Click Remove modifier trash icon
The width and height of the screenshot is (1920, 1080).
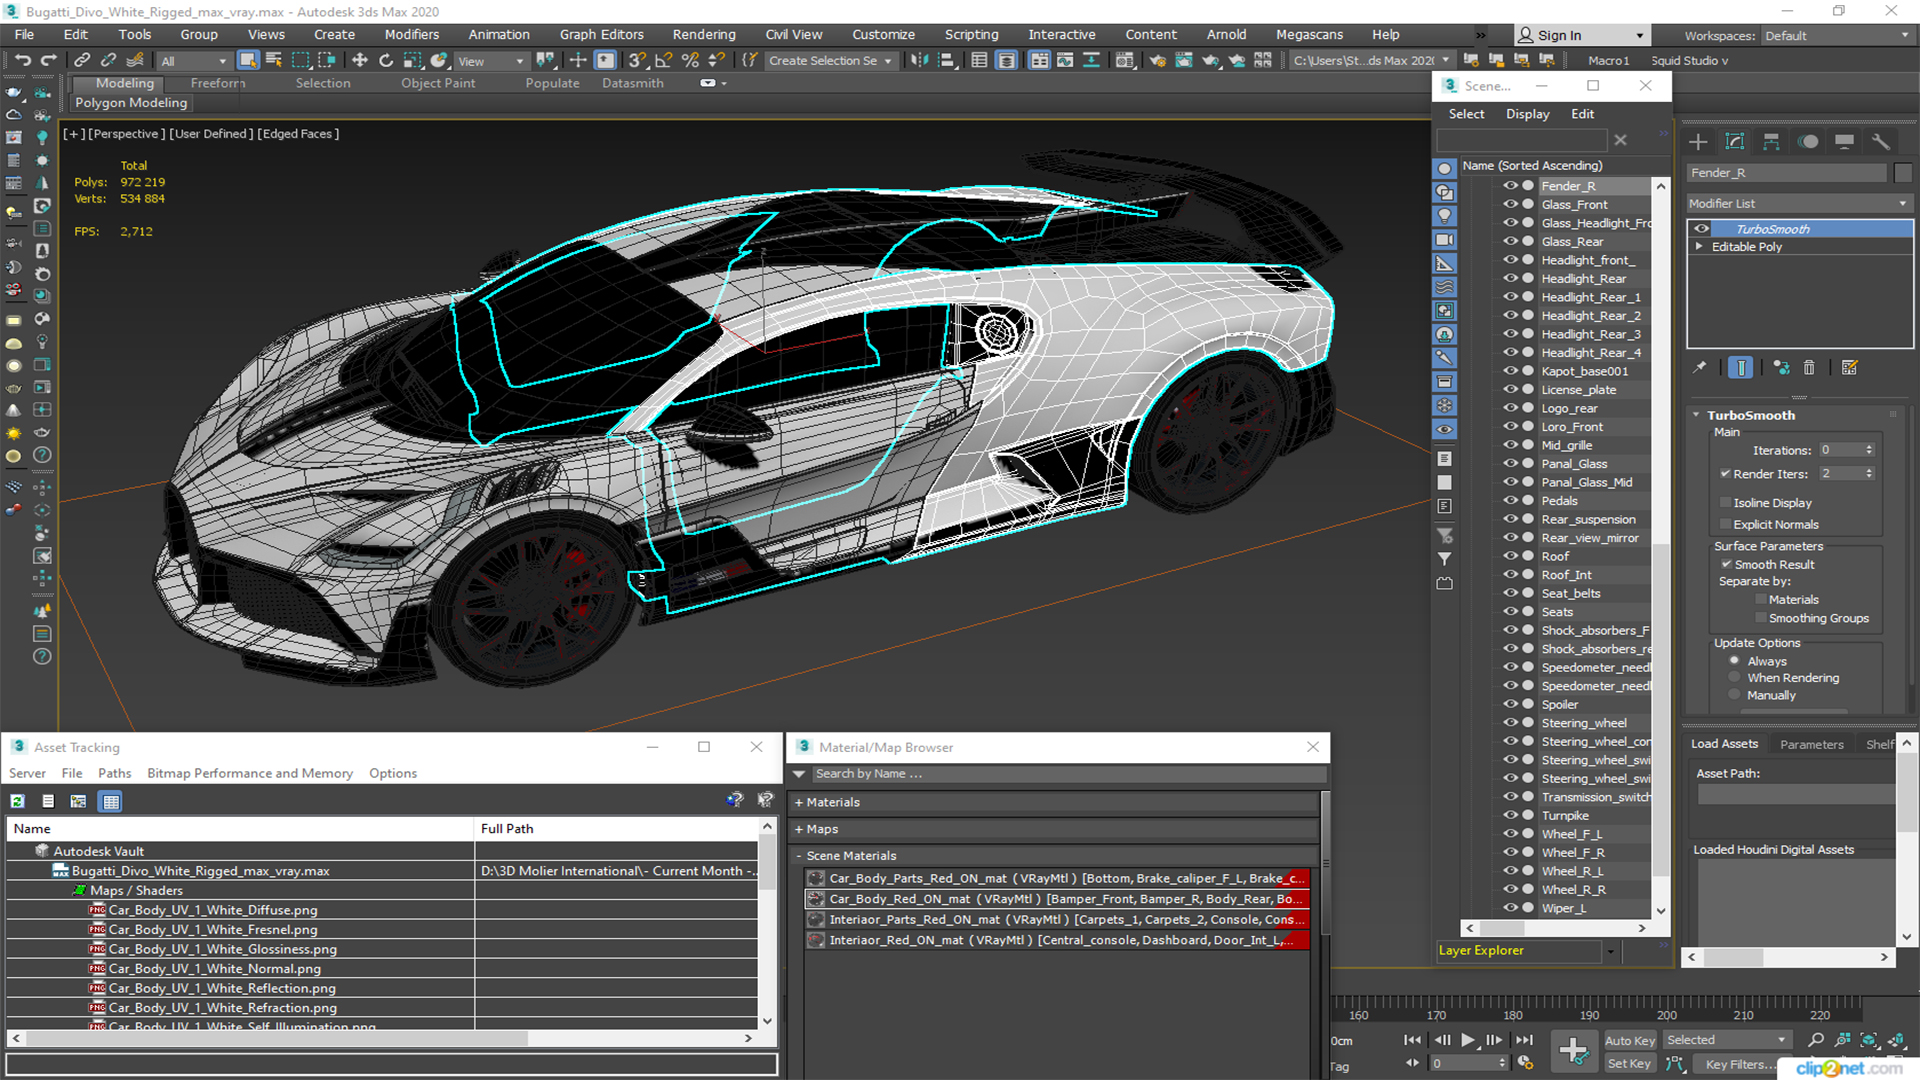[x=1809, y=368]
